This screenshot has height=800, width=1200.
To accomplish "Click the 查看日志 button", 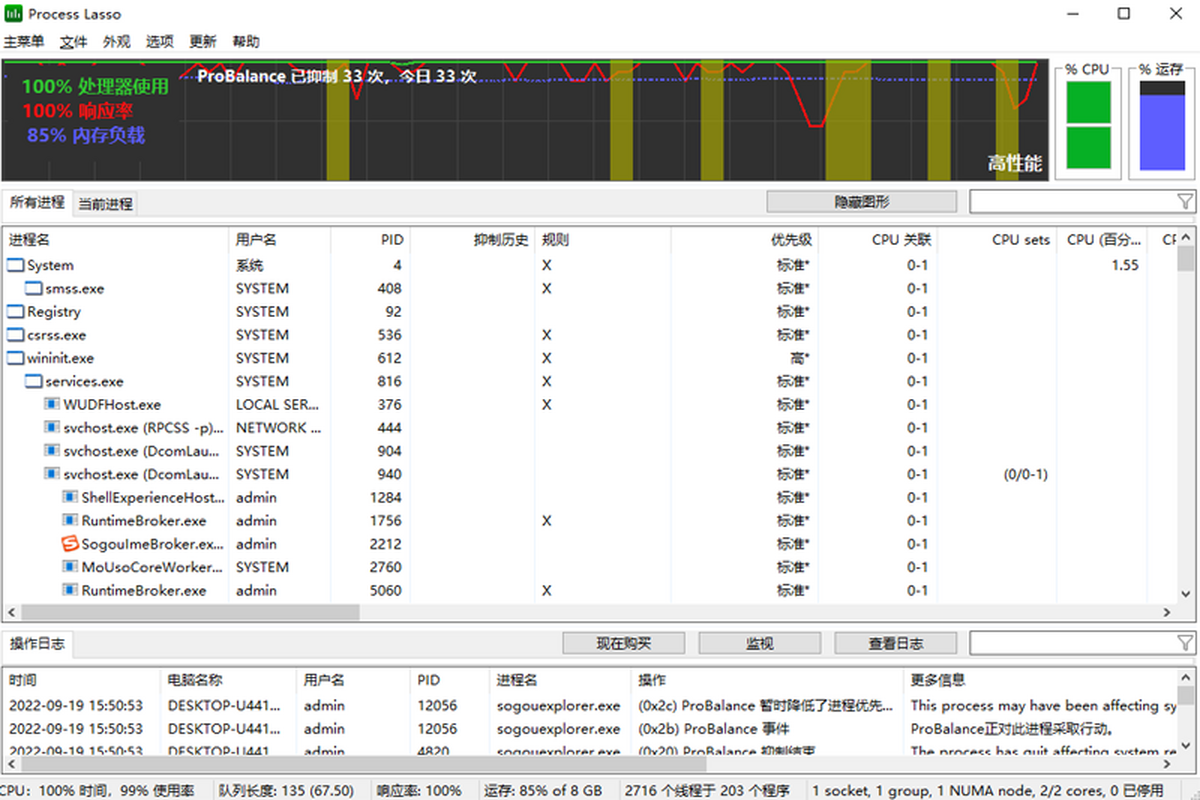I will tap(895, 643).
